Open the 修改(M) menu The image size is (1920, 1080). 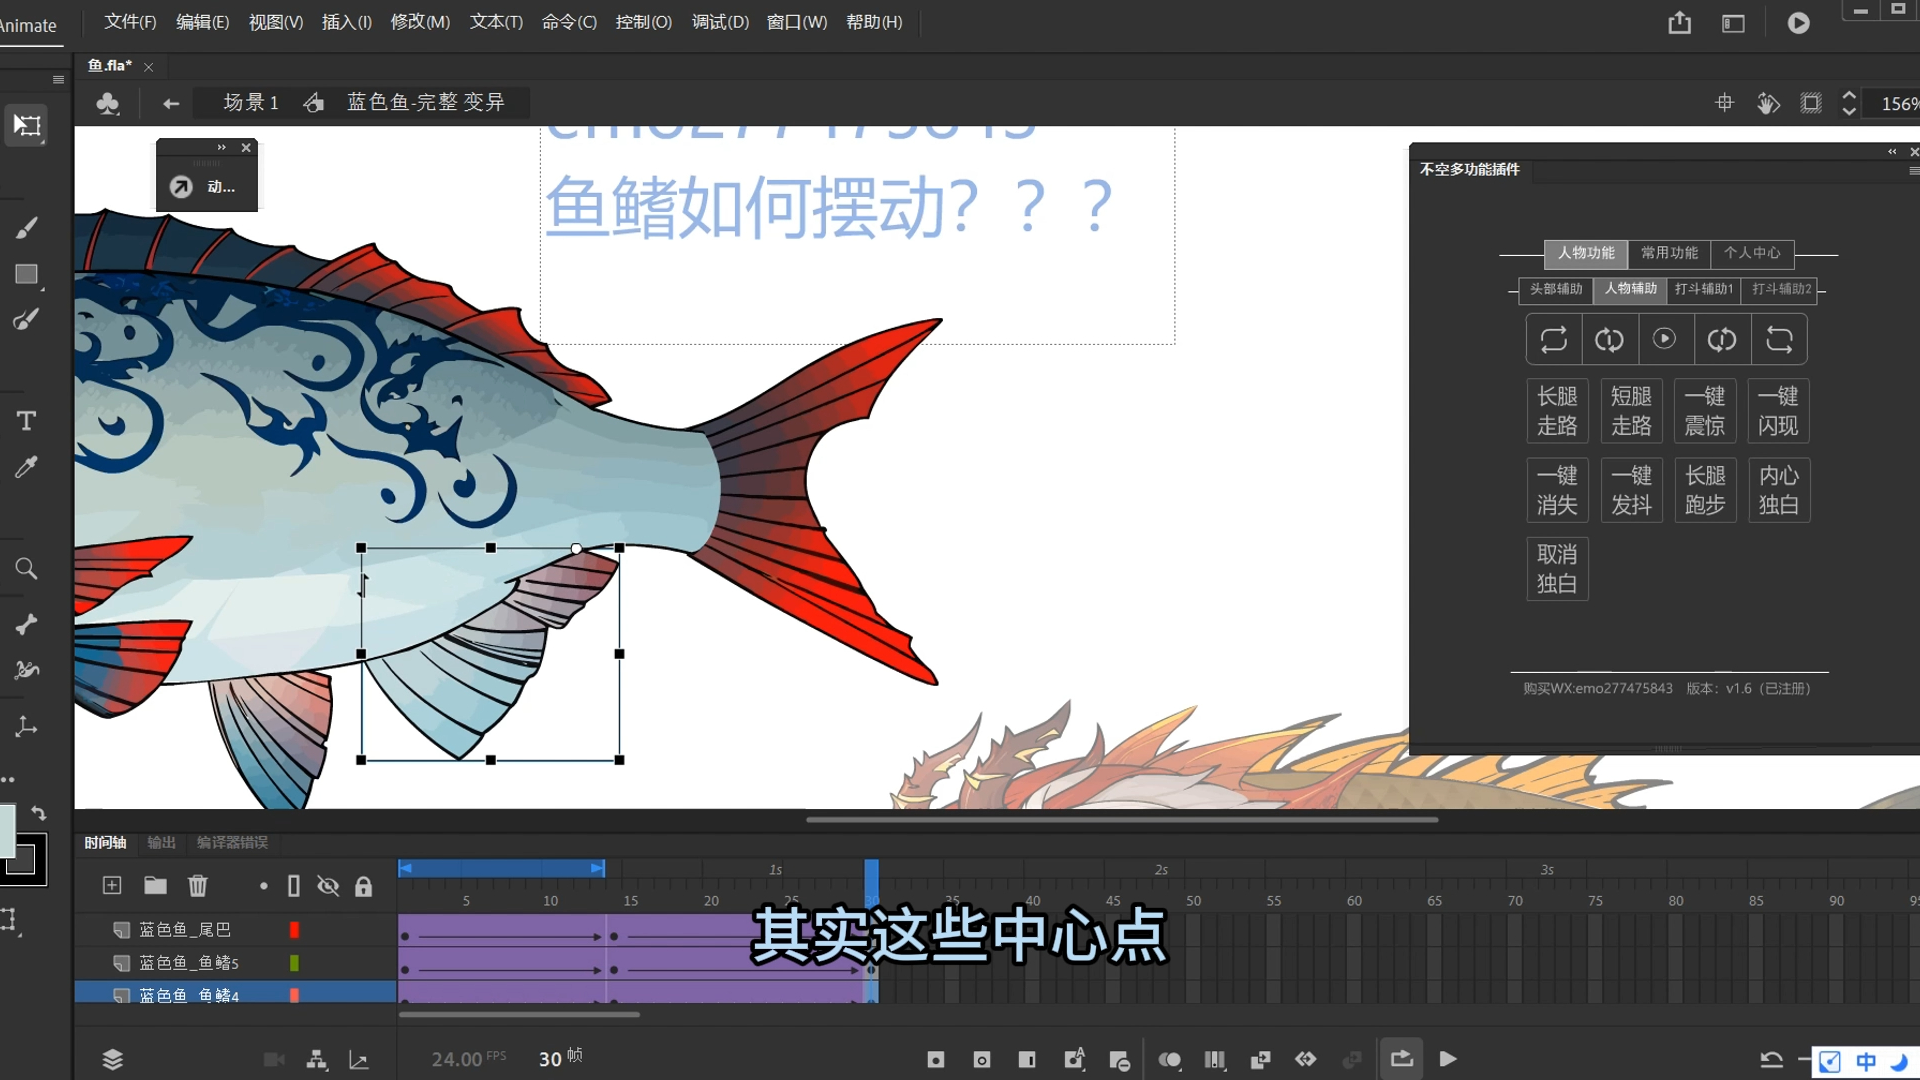coord(420,22)
